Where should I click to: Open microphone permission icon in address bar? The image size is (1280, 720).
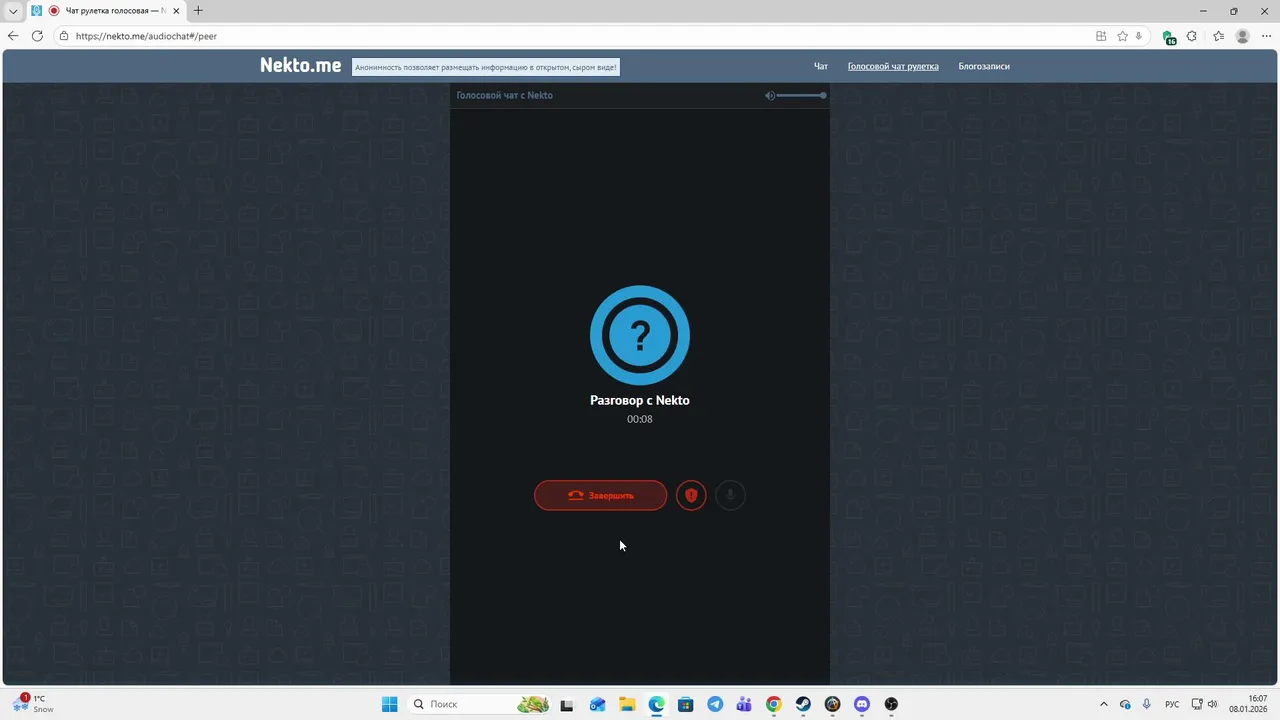click(1139, 36)
